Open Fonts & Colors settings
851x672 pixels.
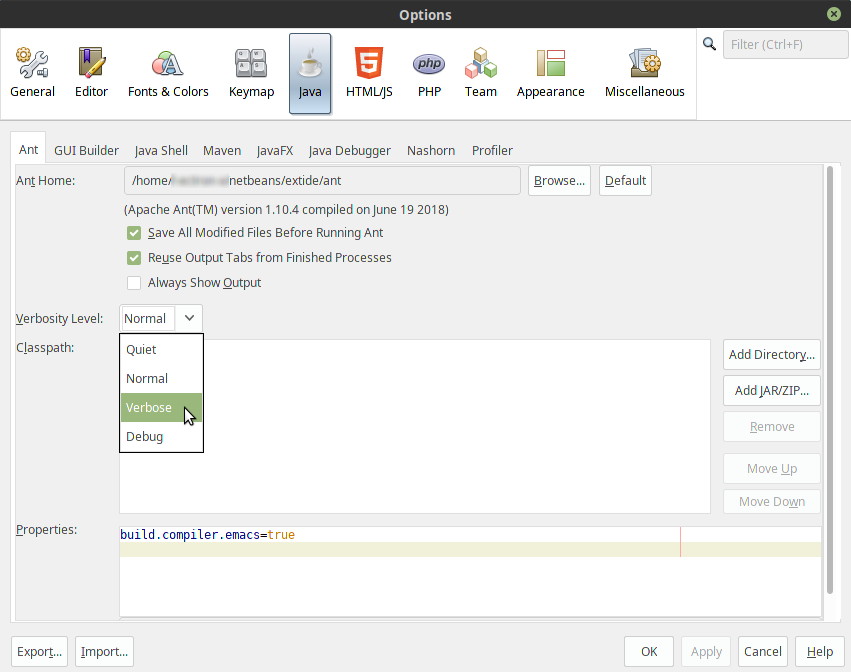[x=168, y=73]
